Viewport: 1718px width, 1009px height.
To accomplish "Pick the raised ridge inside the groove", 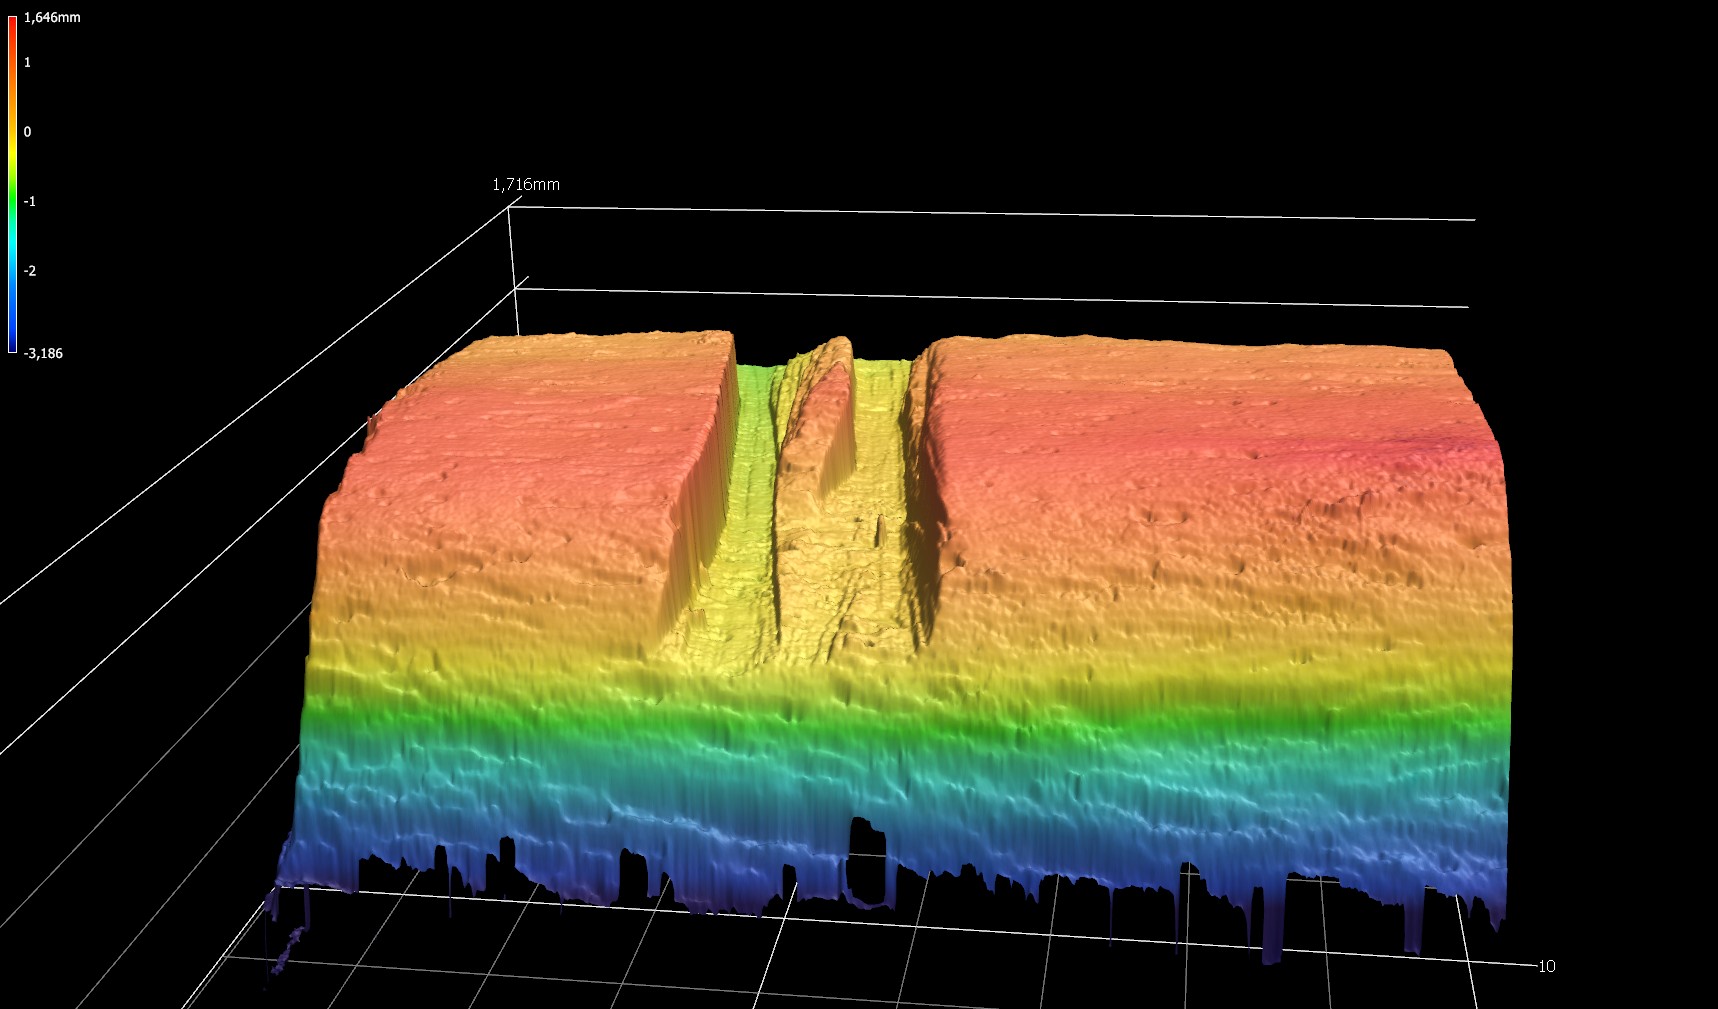I will (828, 420).
